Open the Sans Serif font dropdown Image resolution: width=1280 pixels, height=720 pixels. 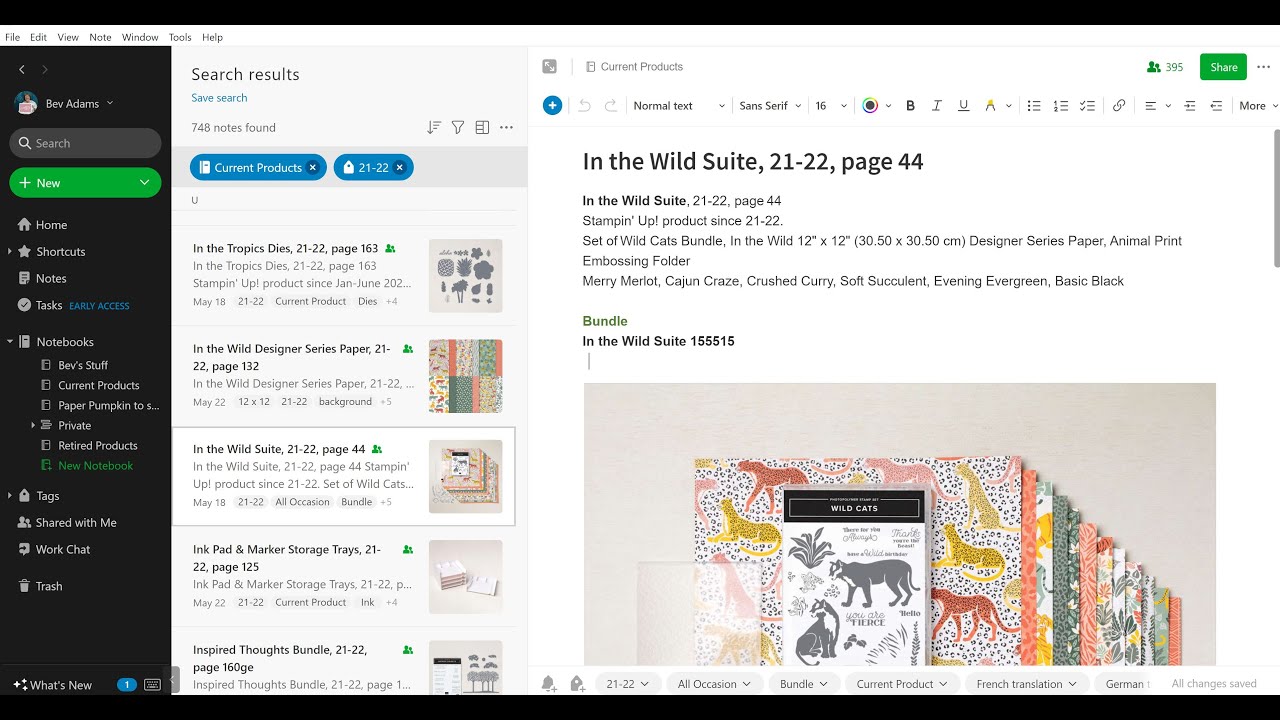(770, 106)
